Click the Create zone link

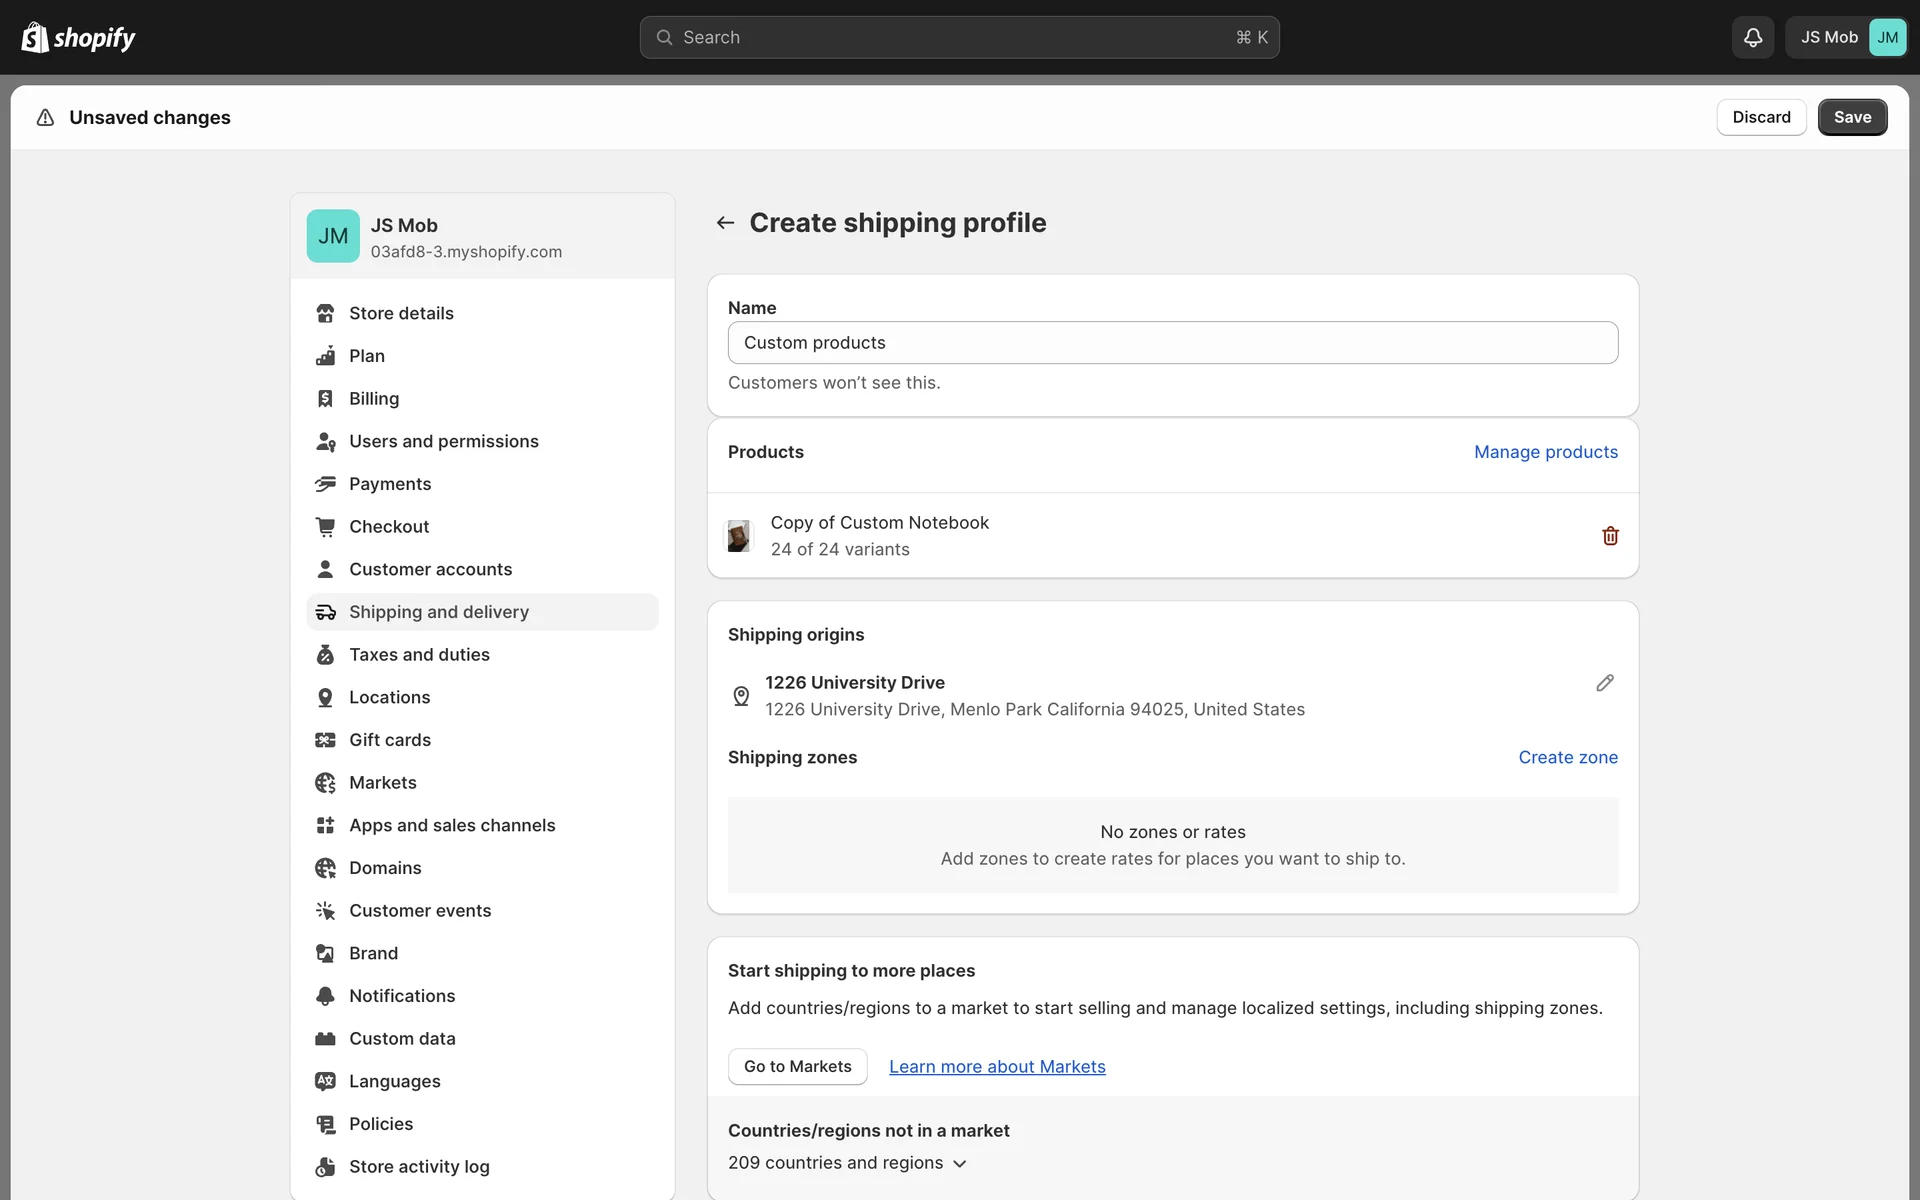click(1567, 757)
